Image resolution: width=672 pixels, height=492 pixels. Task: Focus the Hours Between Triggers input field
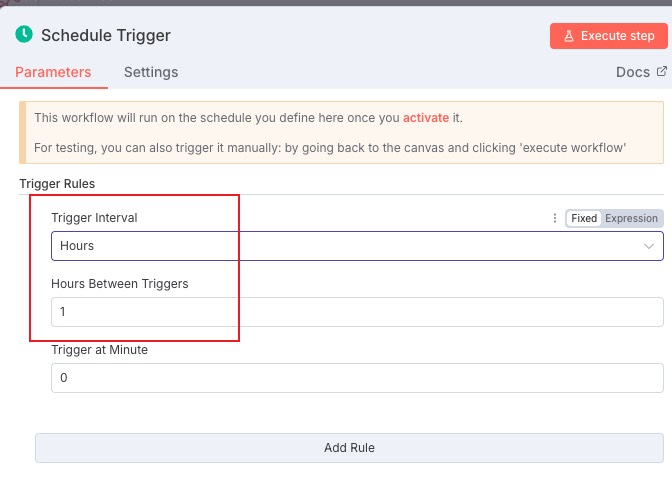coord(356,312)
